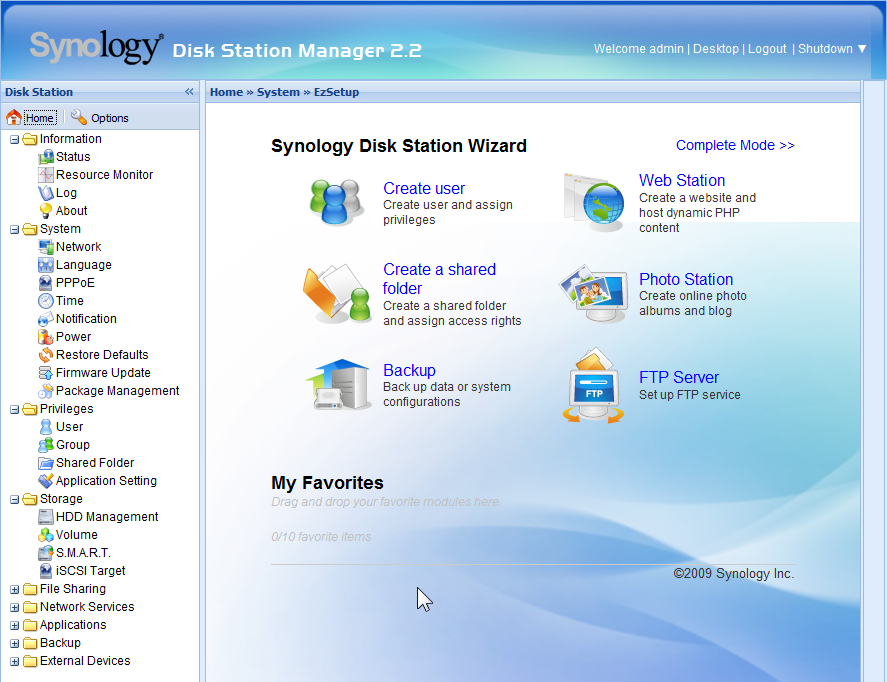This screenshot has height=682, width=887.
Task: Open Resource Monitor graph icon
Action: (46, 175)
